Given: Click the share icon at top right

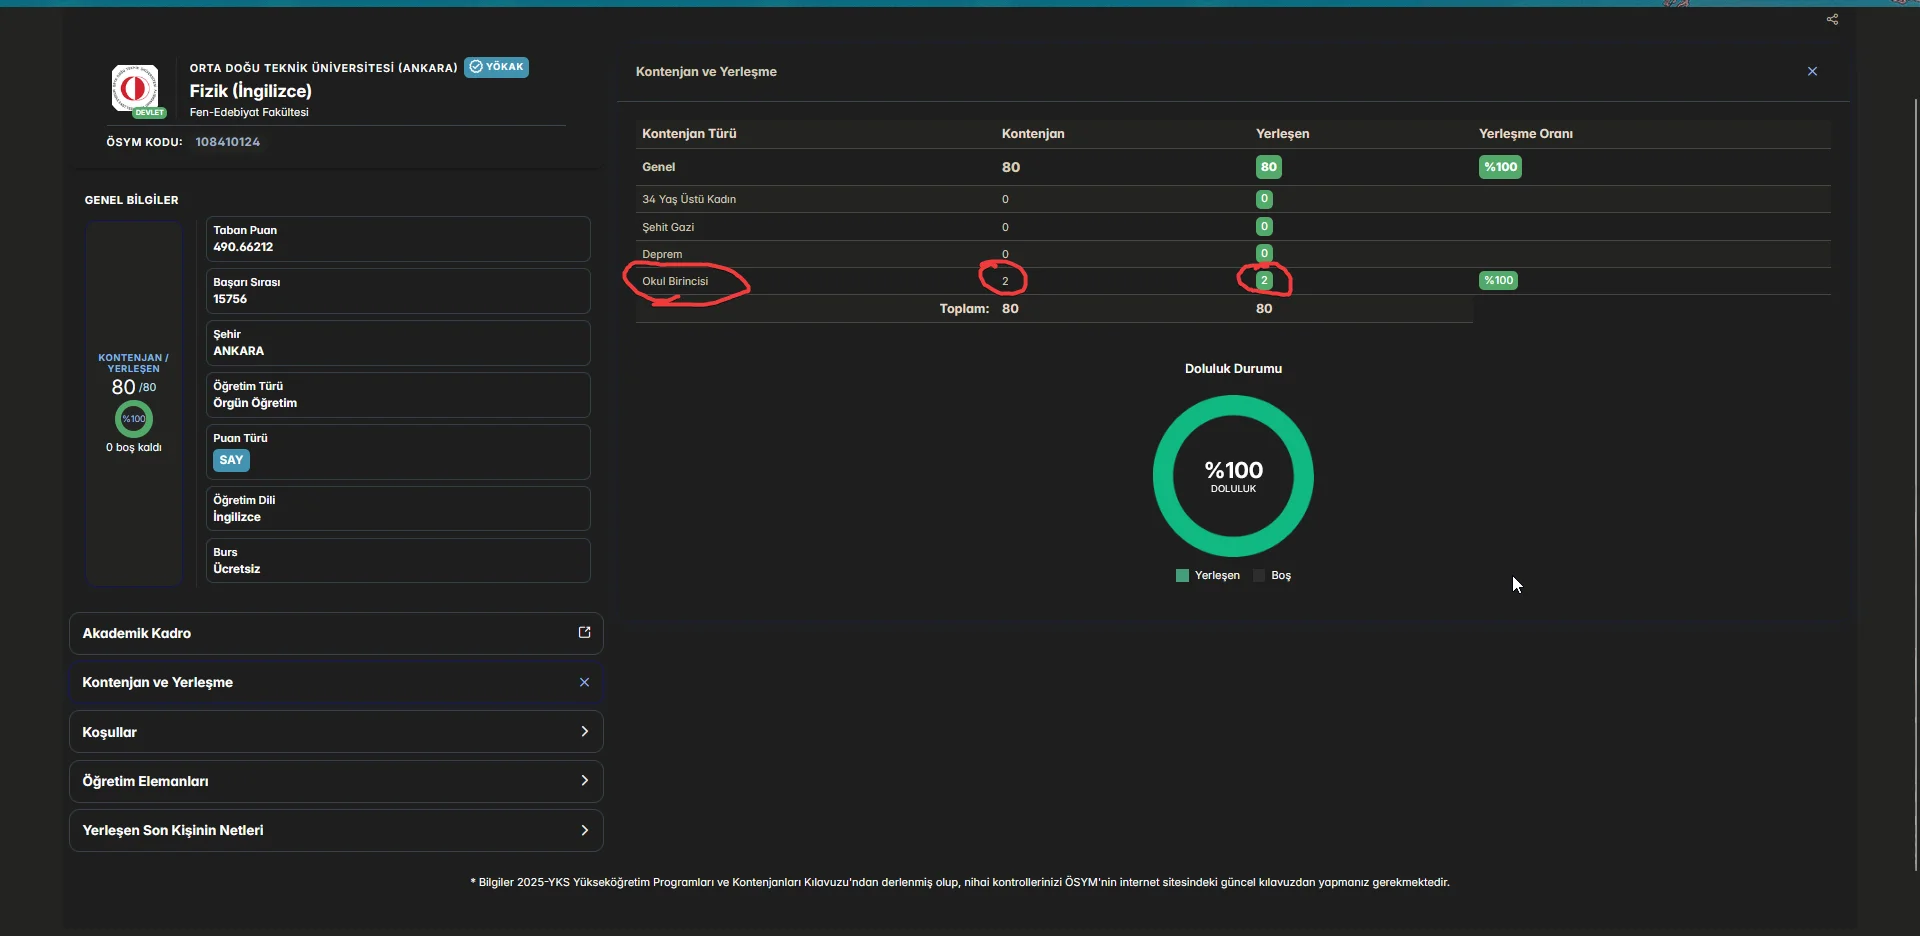Looking at the screenshot, I should click(x=1832, y=19).
